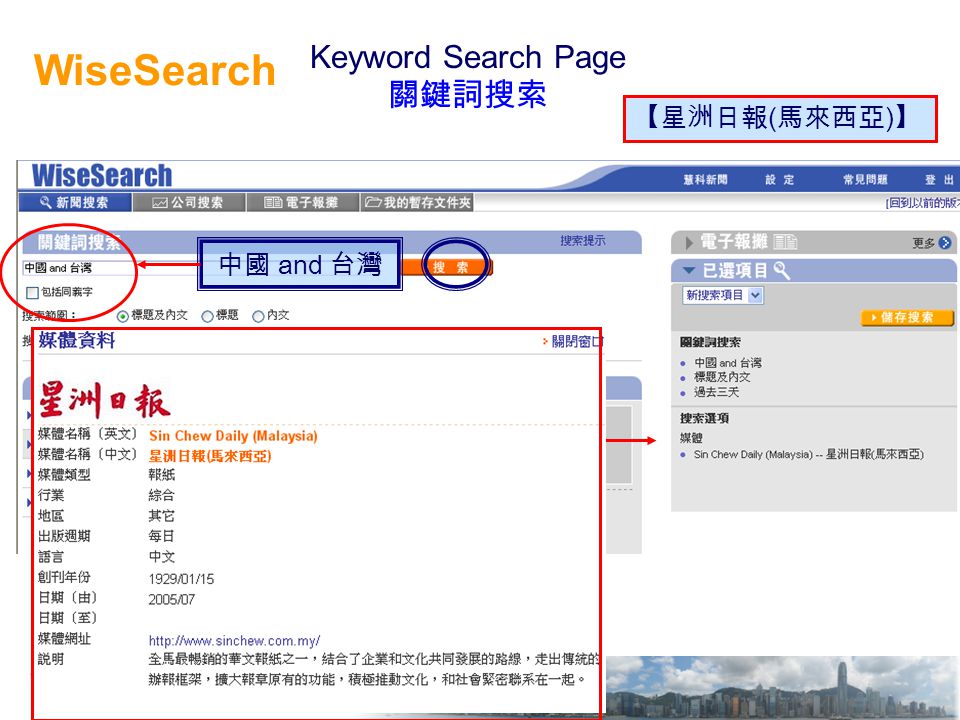Open the sinchew.com.my website link
960x720 pixels.
point(234,640)
